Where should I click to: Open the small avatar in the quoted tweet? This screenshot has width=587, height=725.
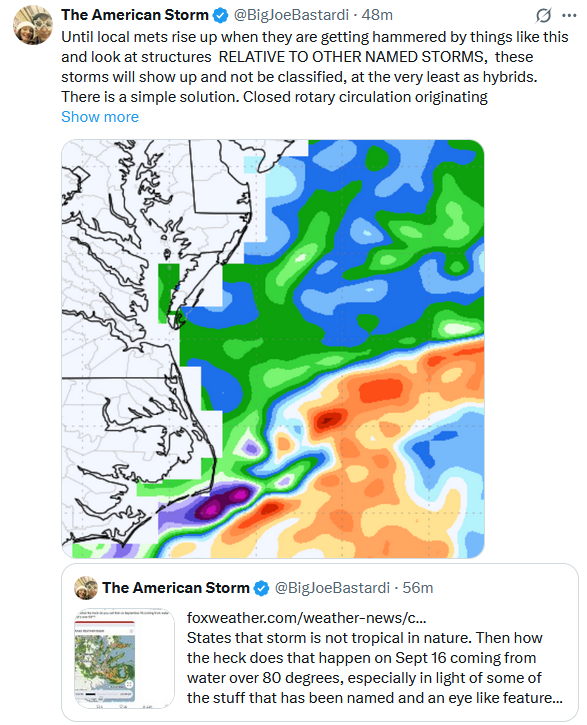[86, 588]
